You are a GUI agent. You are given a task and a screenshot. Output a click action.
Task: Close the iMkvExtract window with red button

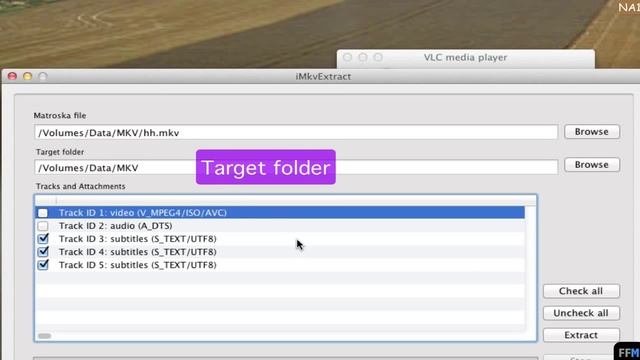coord(12,76)
